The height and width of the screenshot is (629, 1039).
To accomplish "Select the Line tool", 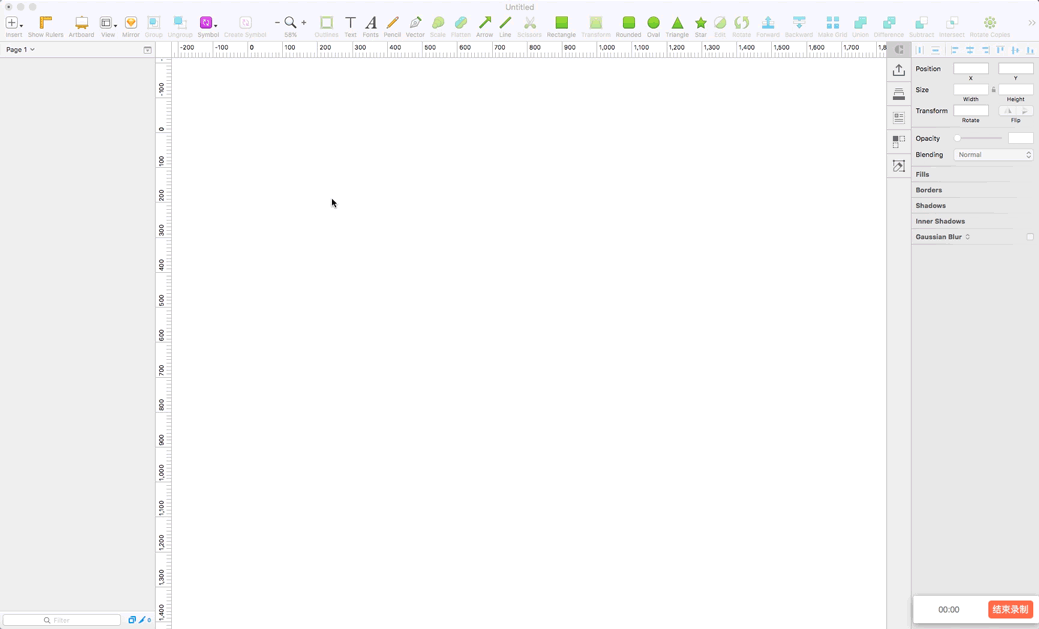I will click(505, 23).
